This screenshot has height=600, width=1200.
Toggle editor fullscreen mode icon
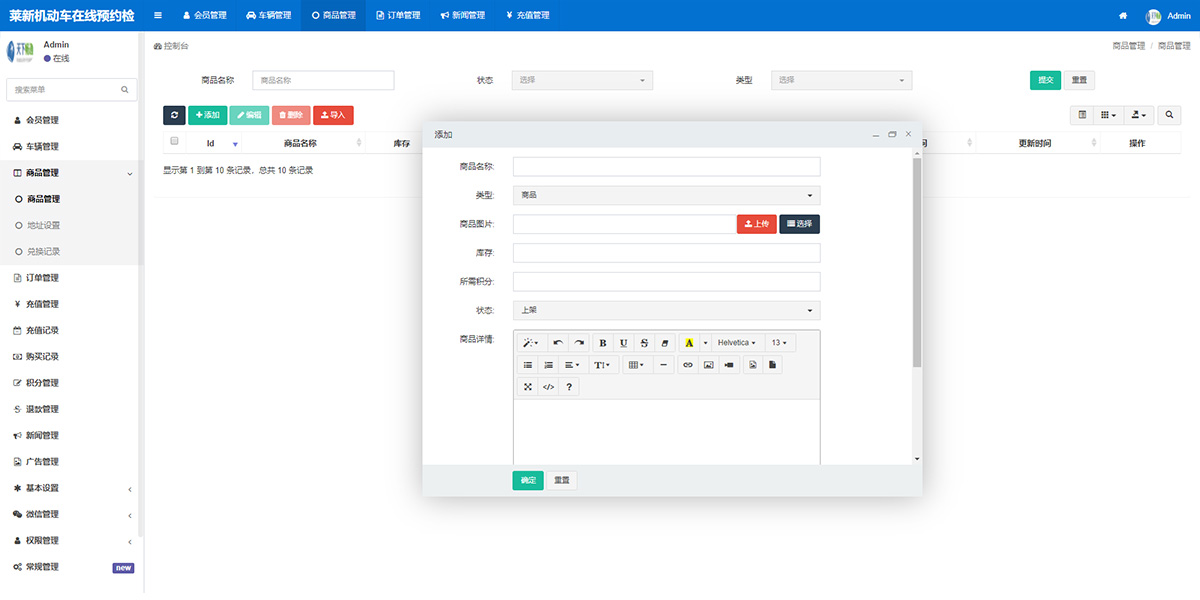[528, 387]
